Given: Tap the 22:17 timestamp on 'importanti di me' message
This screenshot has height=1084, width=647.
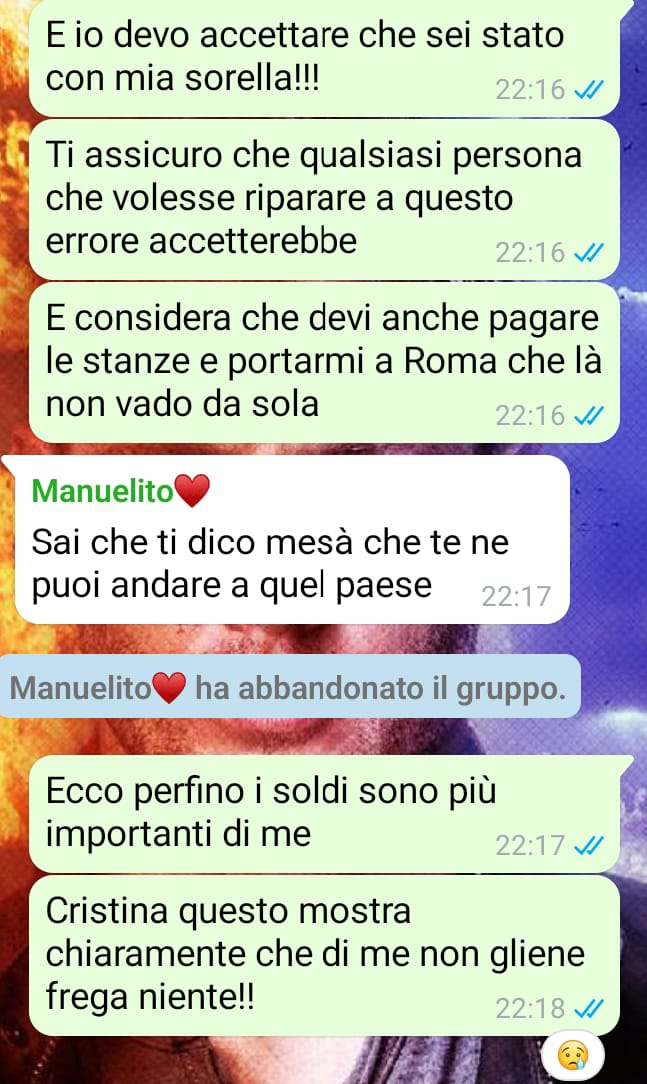Looking at the screenshot, I should 530,845.
